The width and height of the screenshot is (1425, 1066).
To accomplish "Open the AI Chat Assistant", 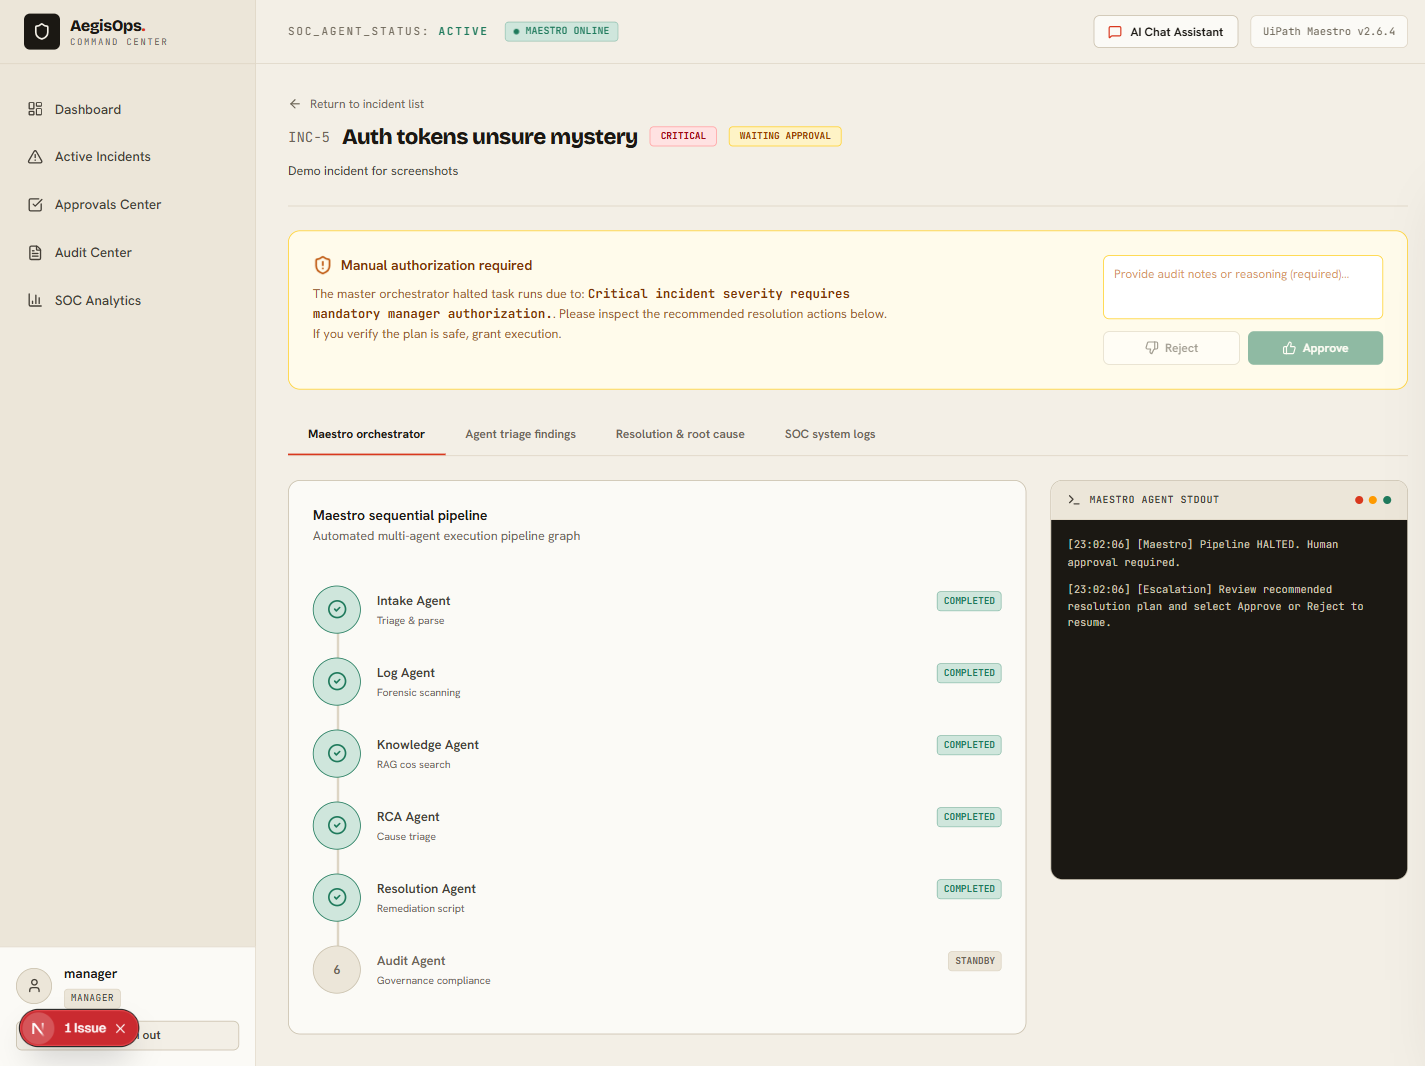I will [1165, 32].
